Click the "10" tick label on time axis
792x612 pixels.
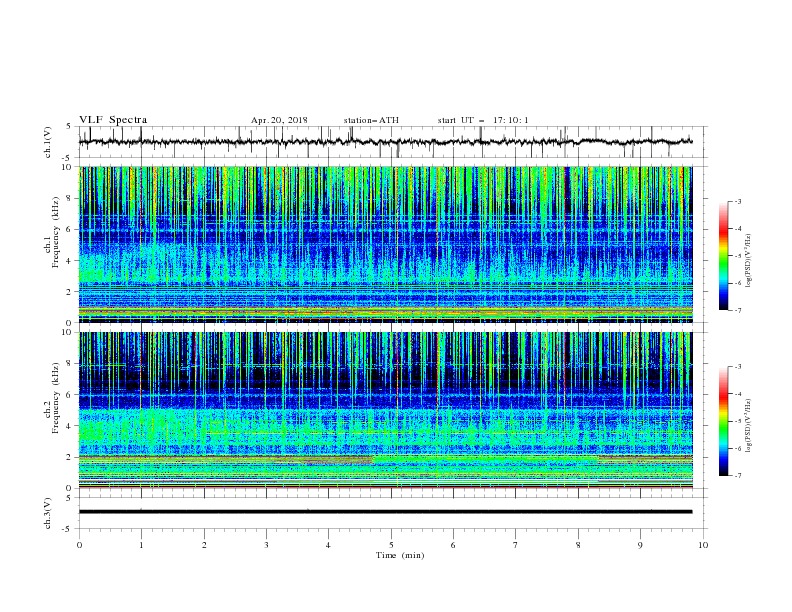(703, 545)
